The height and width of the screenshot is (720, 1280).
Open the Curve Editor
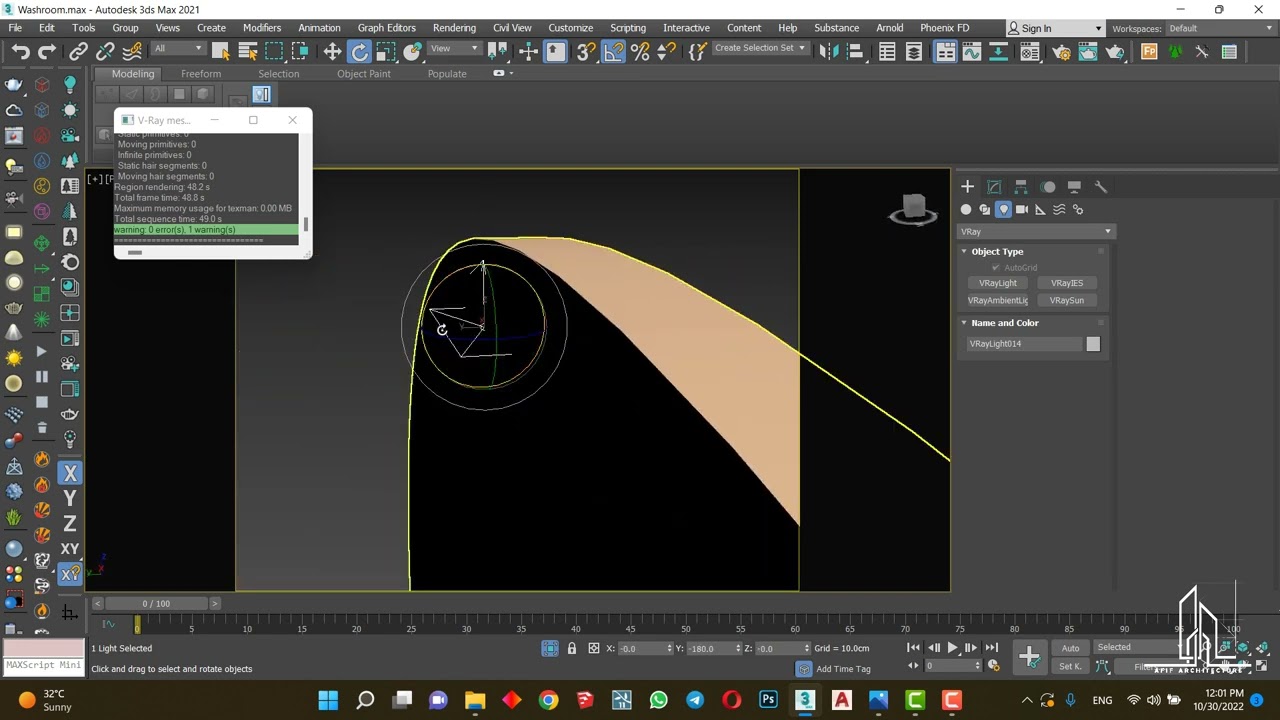(x=971, y=52)
